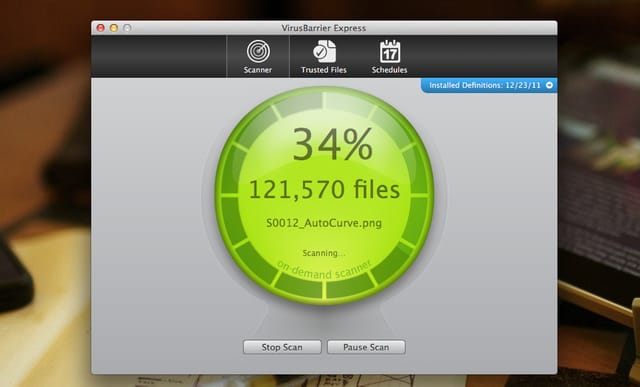Screen dimensions: 640x387
Task: Switch to the Schedules tab label
Action: pyautogui.click(x=389, y=70)
